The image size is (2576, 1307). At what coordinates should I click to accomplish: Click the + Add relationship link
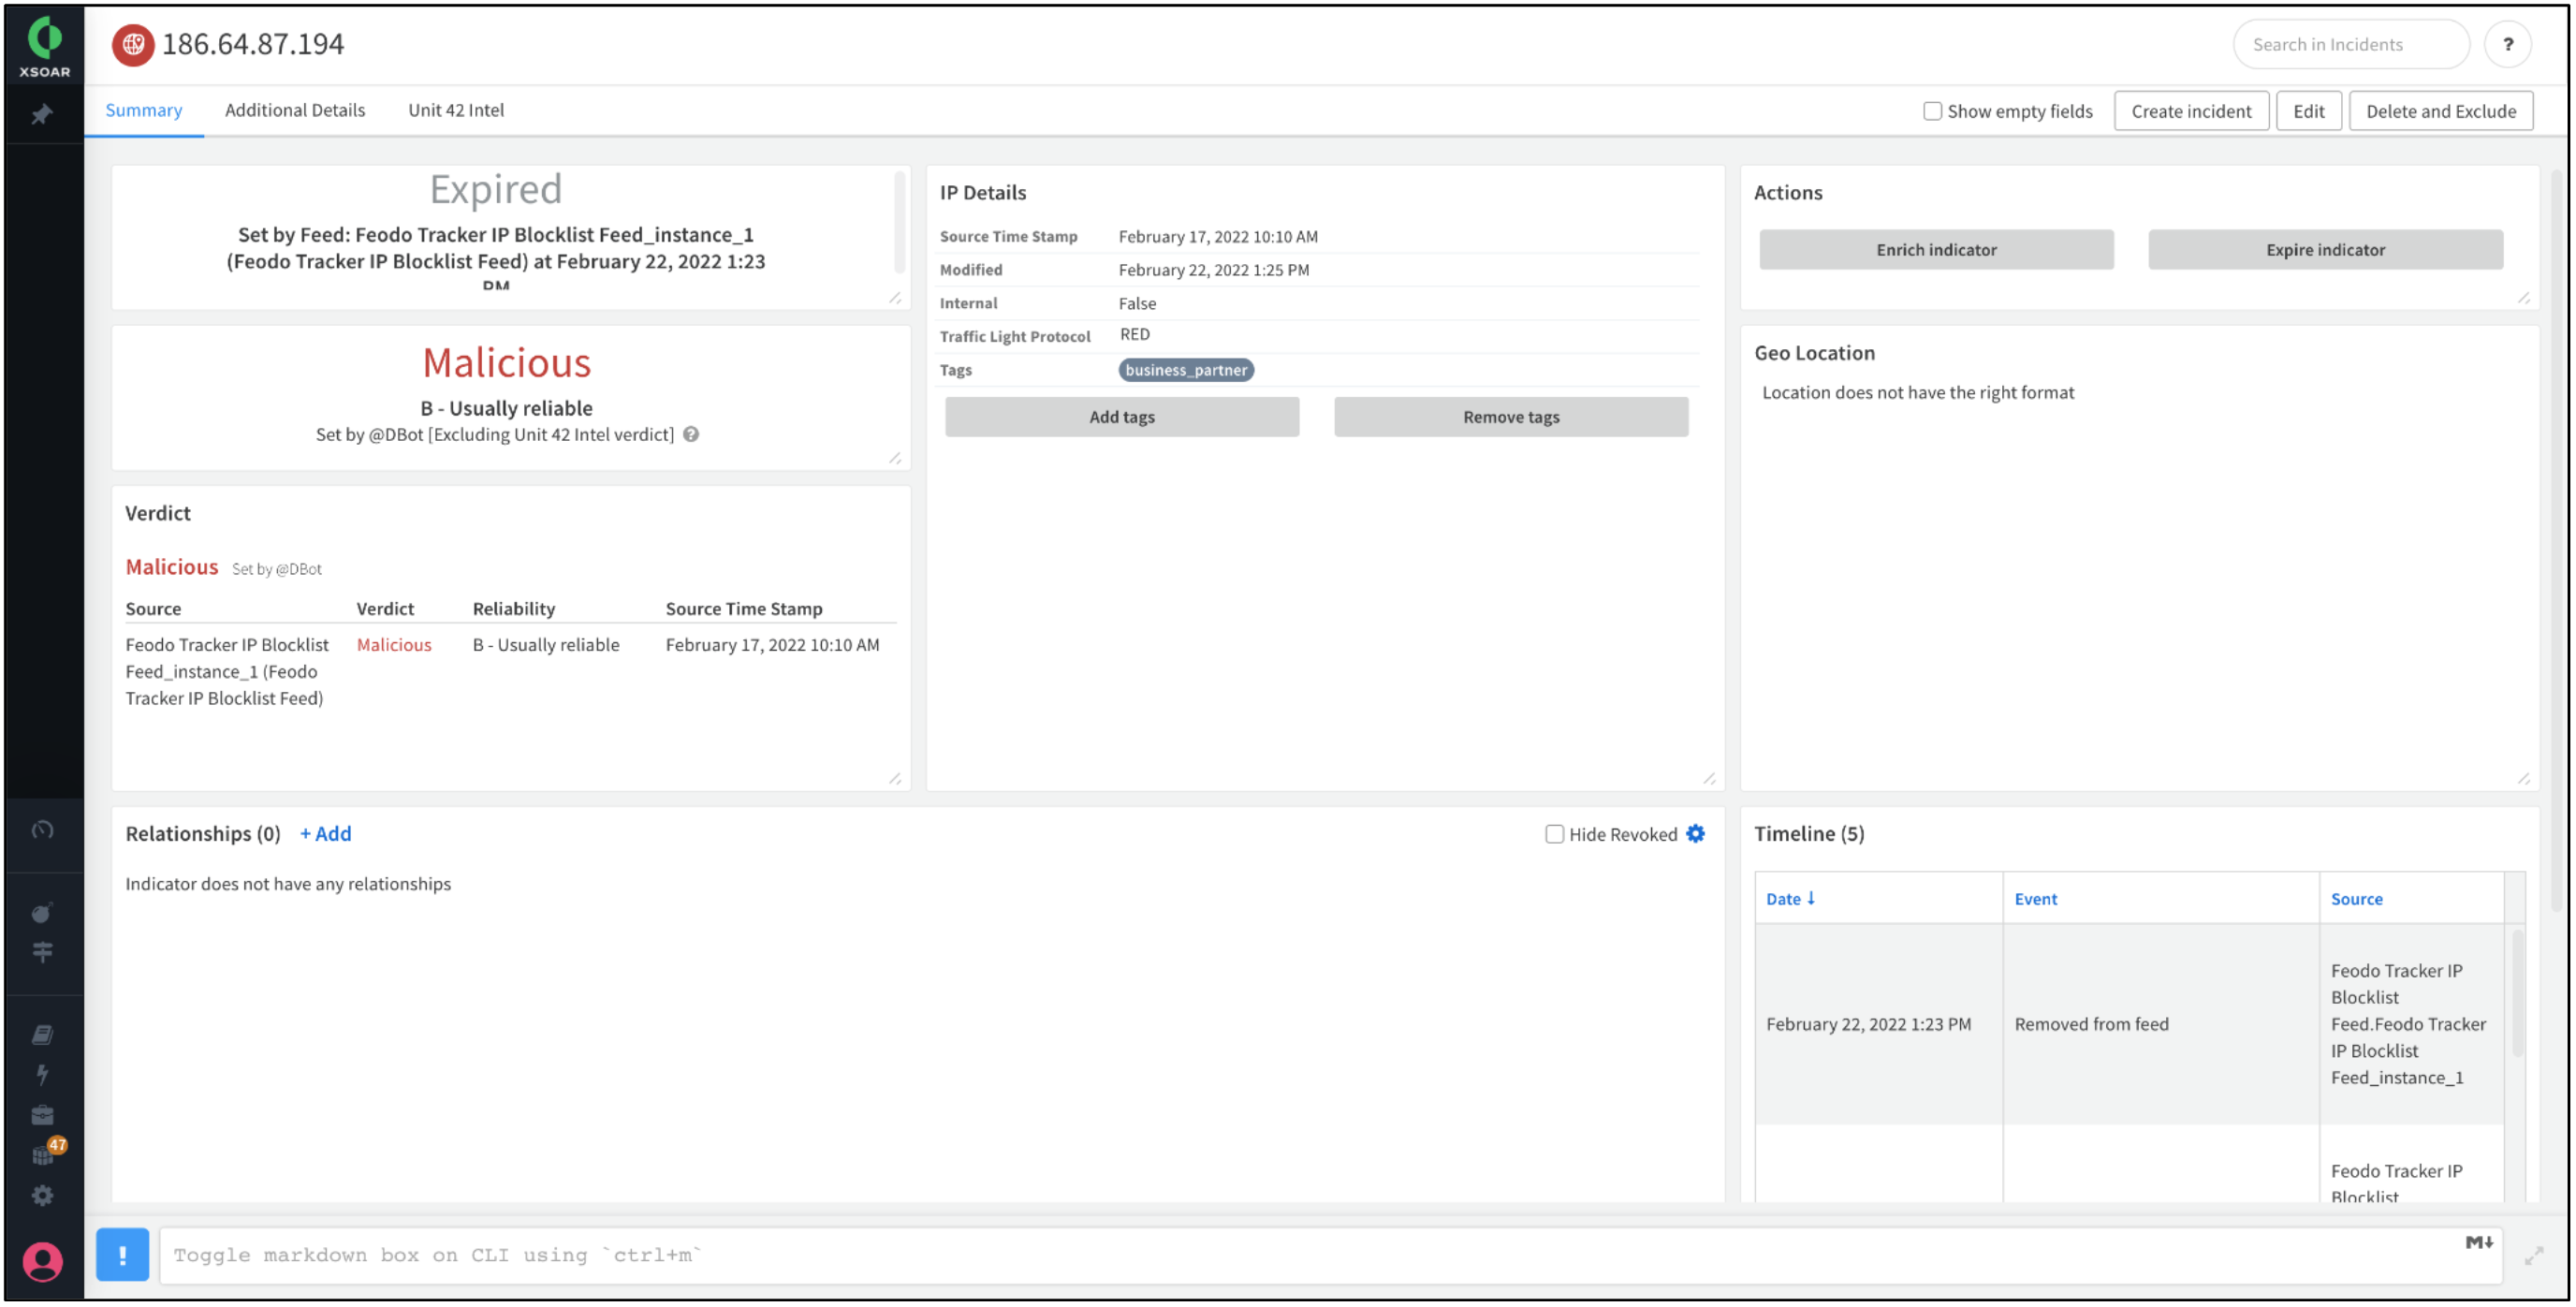pyautogui.click(x=325, y=834)
